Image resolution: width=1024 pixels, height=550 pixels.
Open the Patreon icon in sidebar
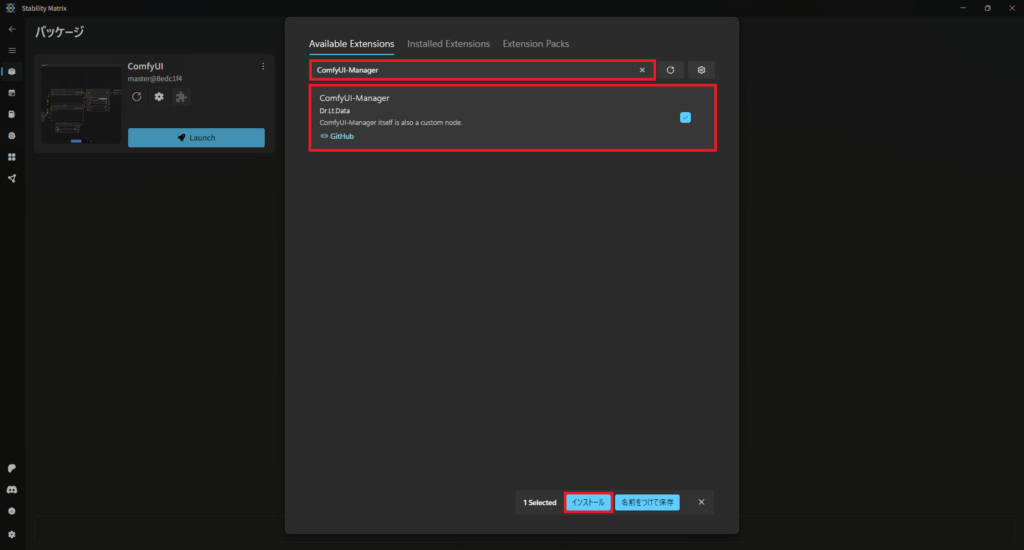(x=12, y=468)
